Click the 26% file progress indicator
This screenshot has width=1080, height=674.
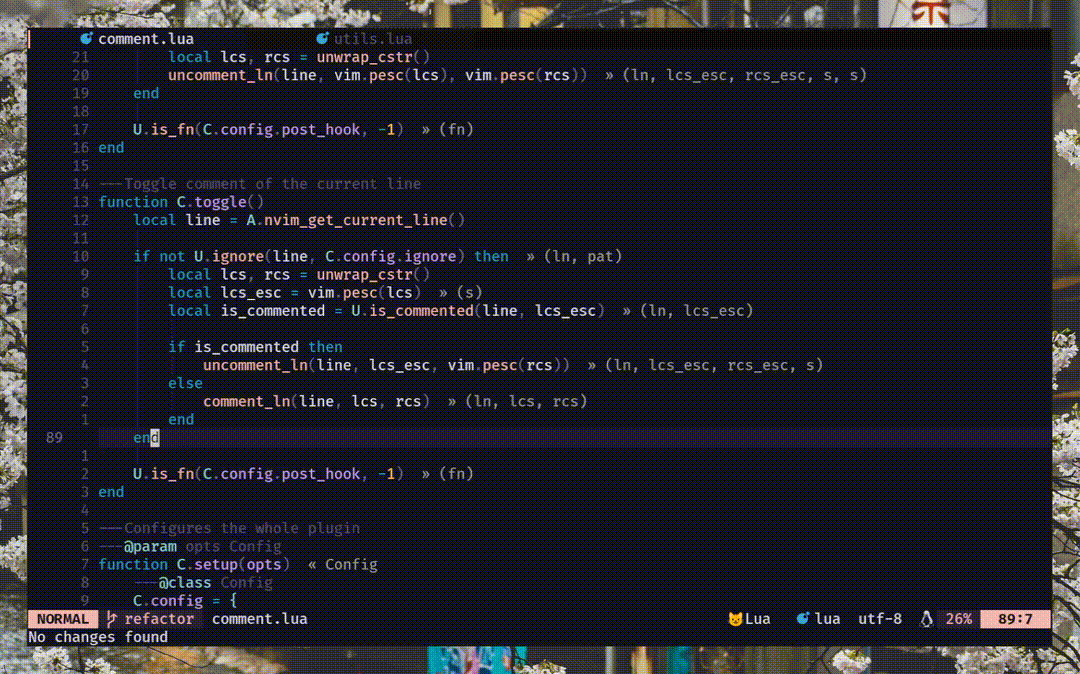pyautogui.click(x=958, y=619)
